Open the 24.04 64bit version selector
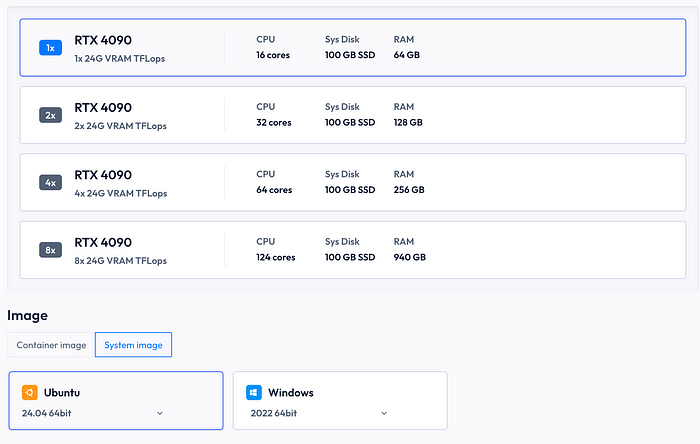The width and height of the screenshot is (700, 444). (92, 413)
